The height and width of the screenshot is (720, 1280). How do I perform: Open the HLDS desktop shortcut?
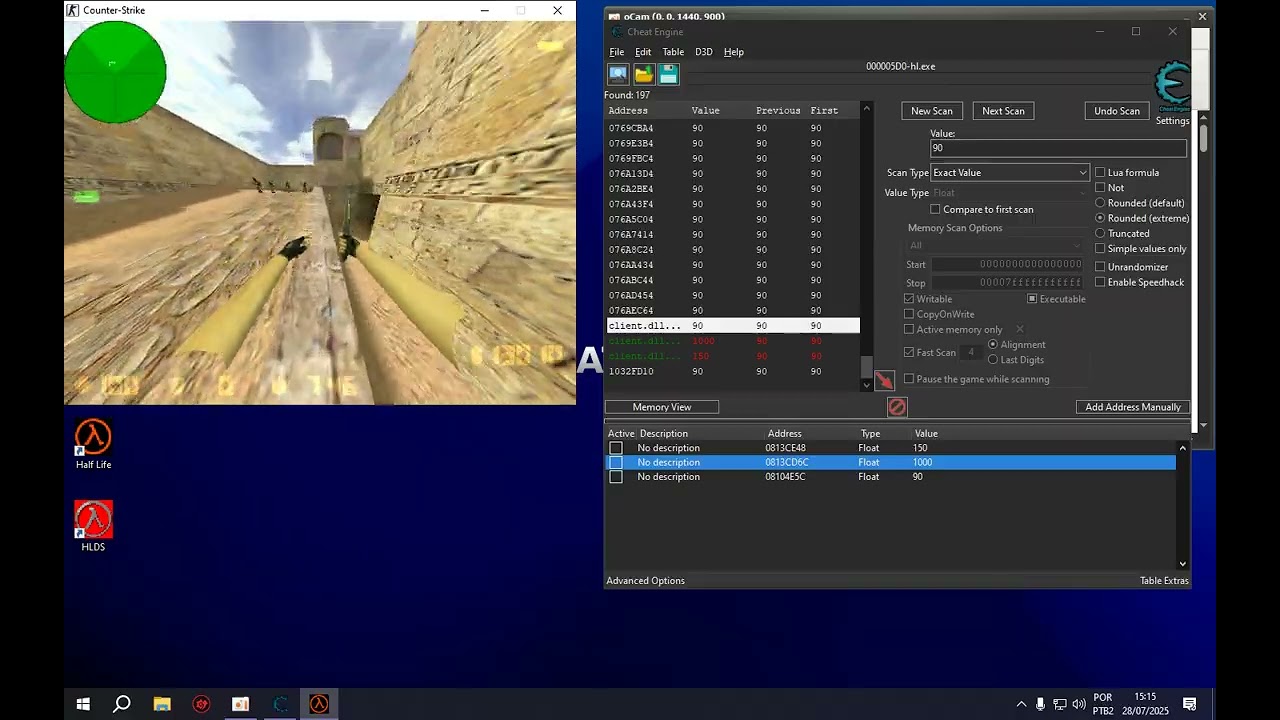pos(93,527)
